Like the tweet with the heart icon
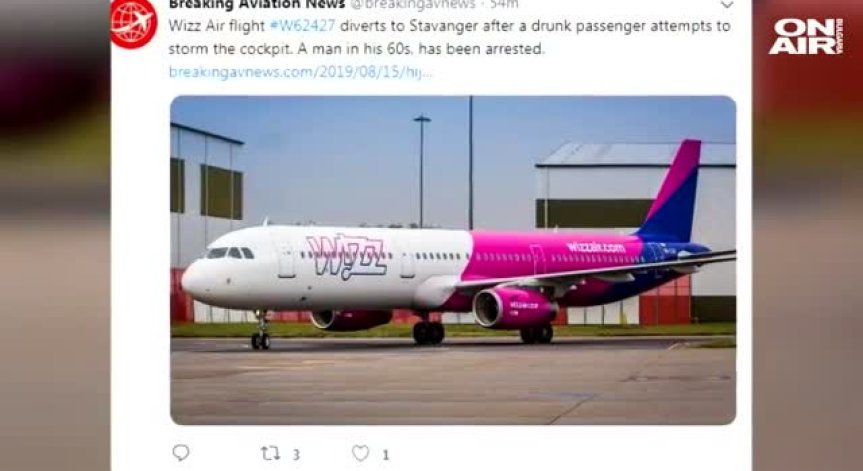The image size is (863, 471). click(361, 453)
